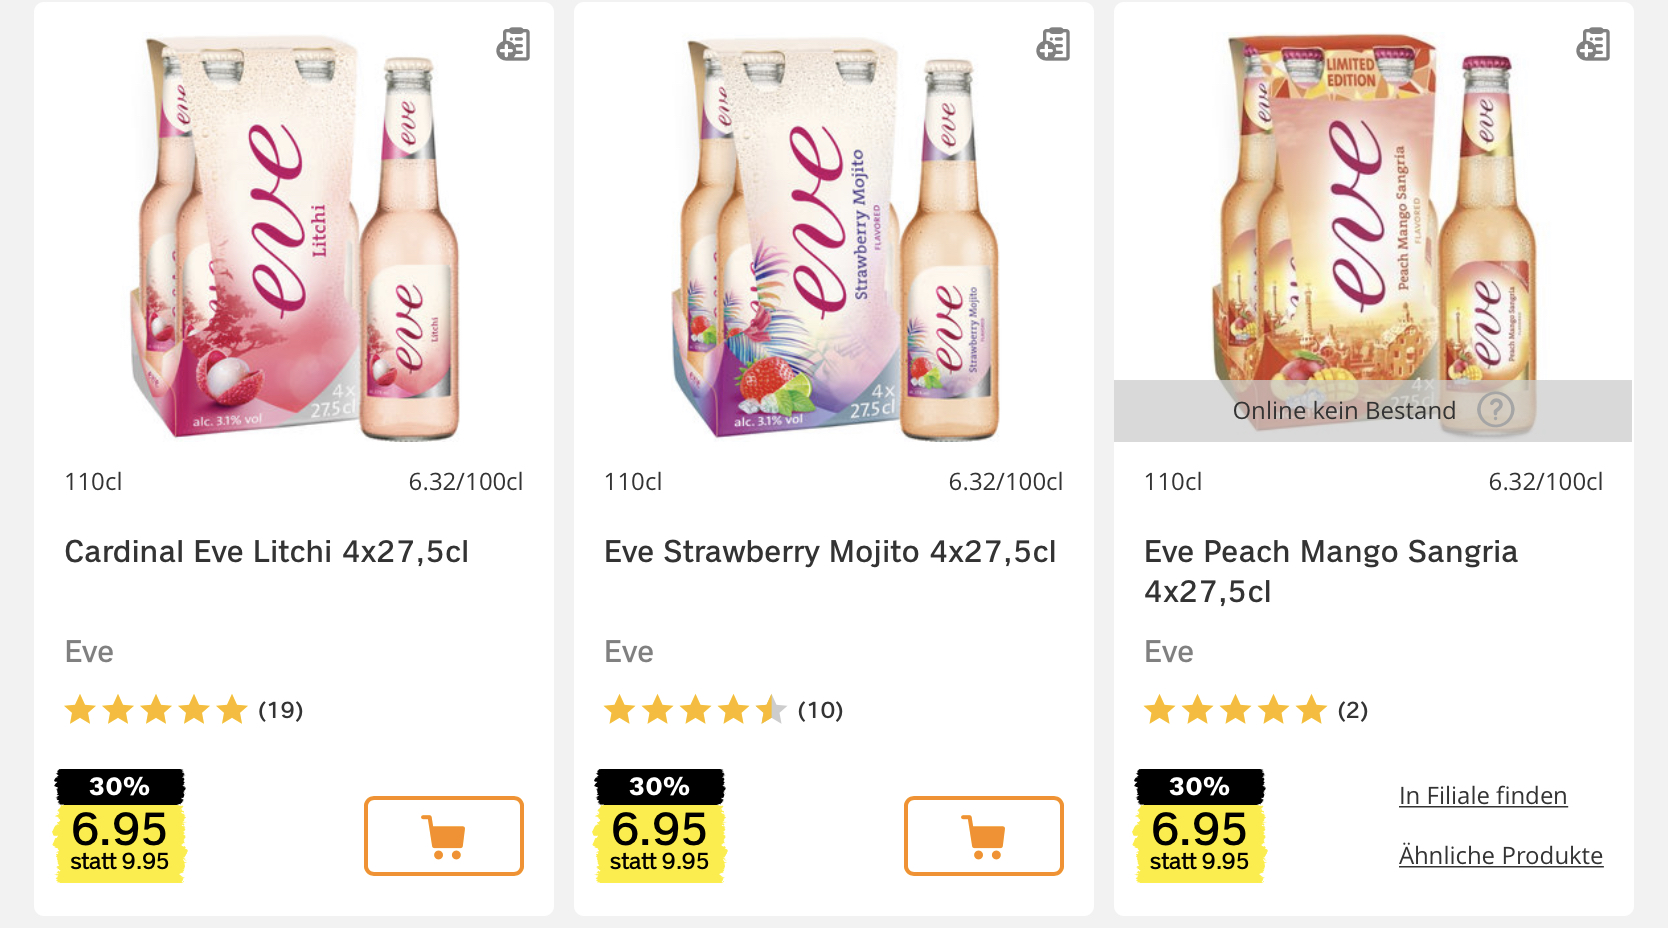Add Eve Strawberry Mojito to cart
The width and height of the screenshot is (1668, 928).
(983, 836)
